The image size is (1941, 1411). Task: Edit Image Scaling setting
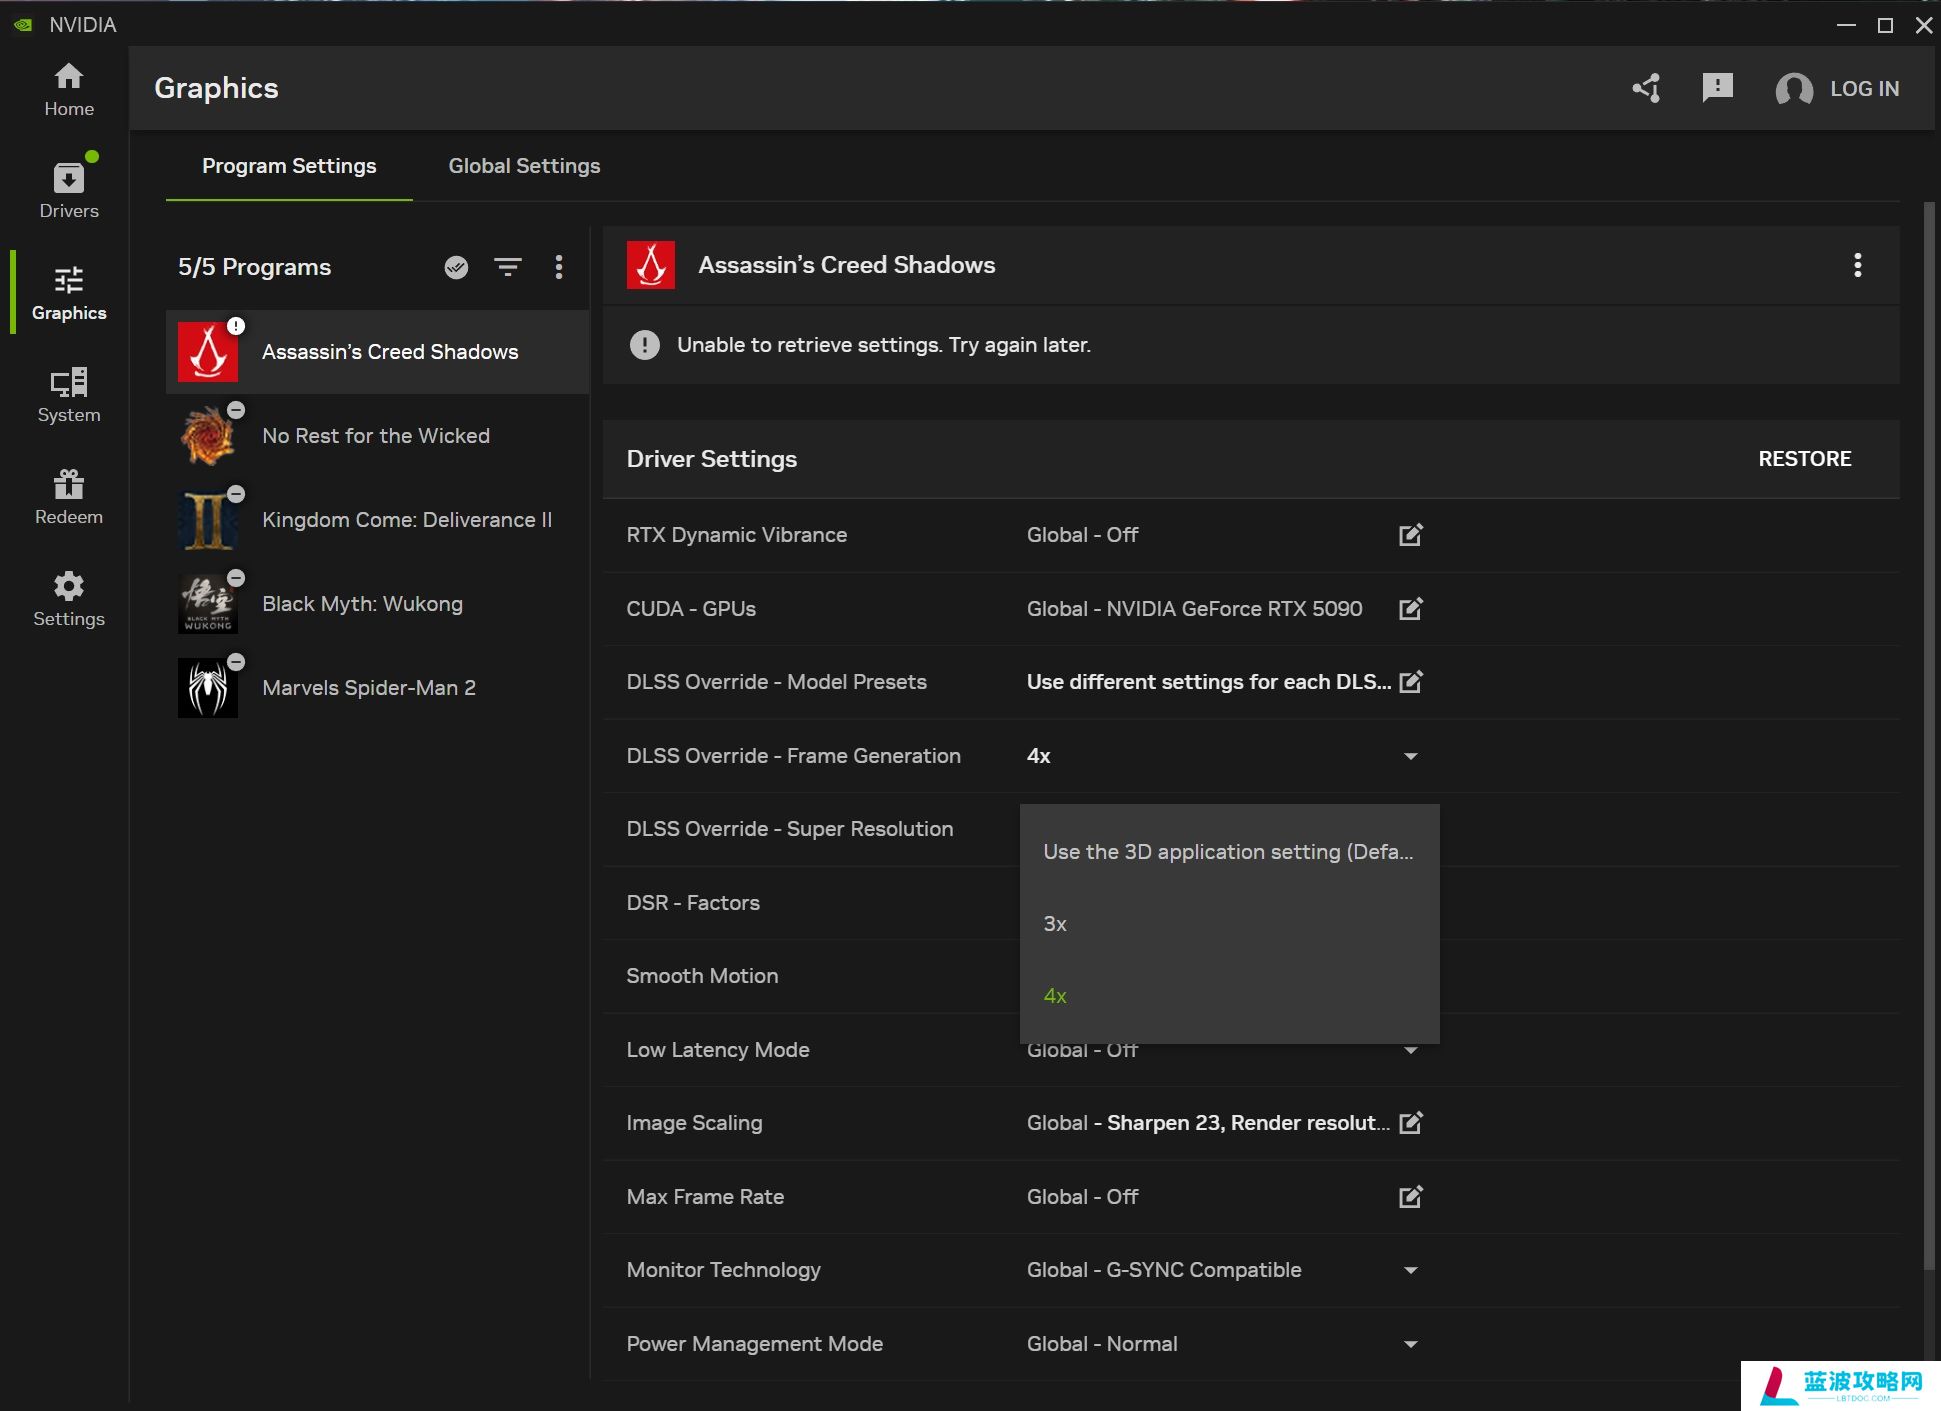click(1410, 1123)
